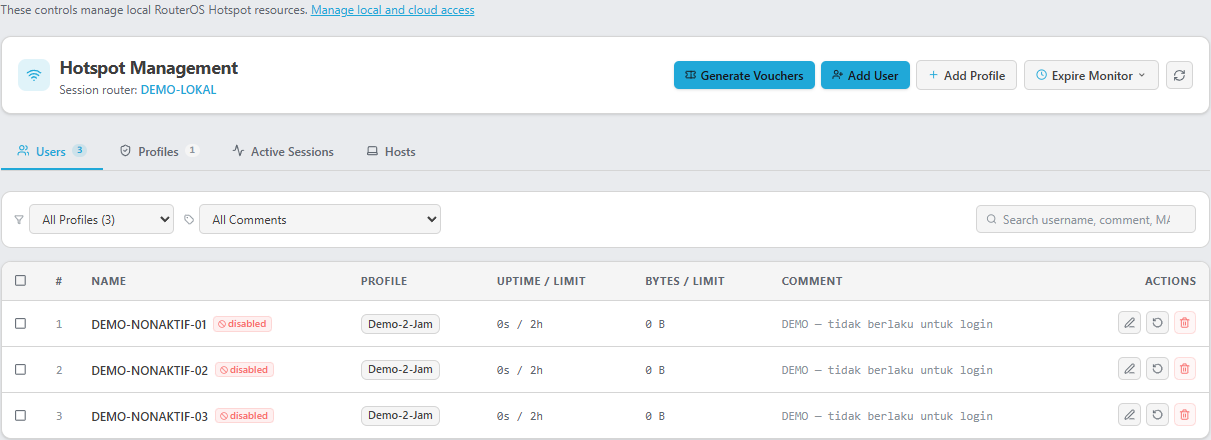Click the disabled badge on DEMO-NONAKTIF-02
1211x440 pixels.
coord(243,370)
